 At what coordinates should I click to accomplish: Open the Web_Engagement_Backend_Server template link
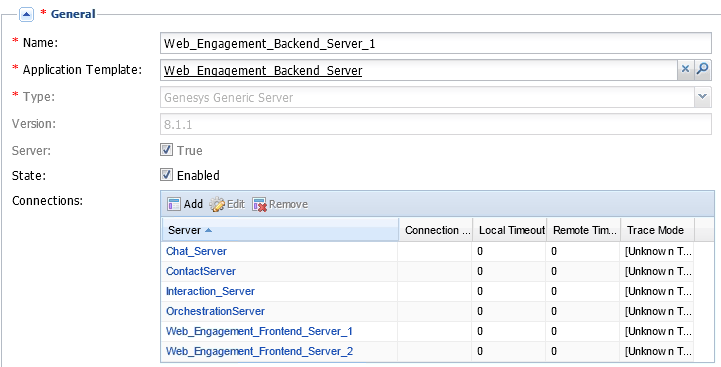point(263,70)
